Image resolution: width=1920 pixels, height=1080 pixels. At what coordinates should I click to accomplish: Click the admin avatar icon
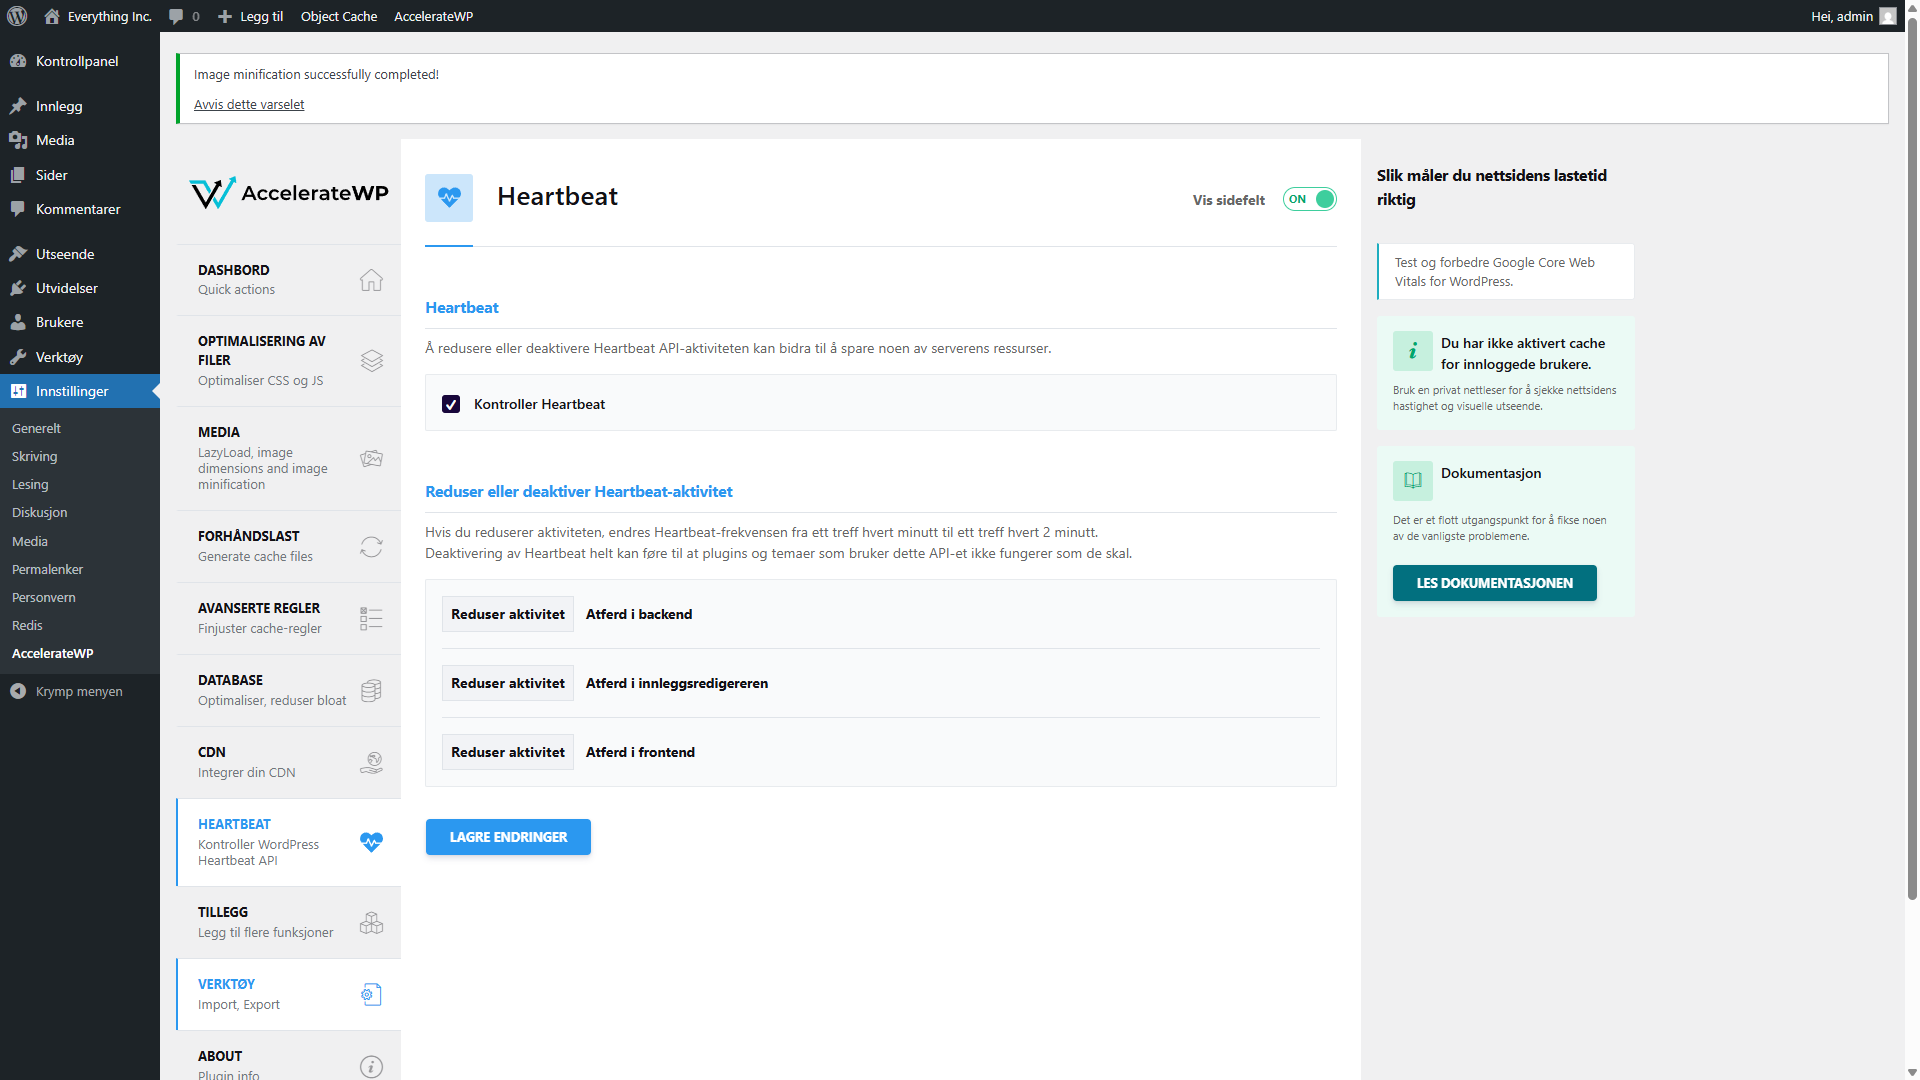[x=1888, y=16]
